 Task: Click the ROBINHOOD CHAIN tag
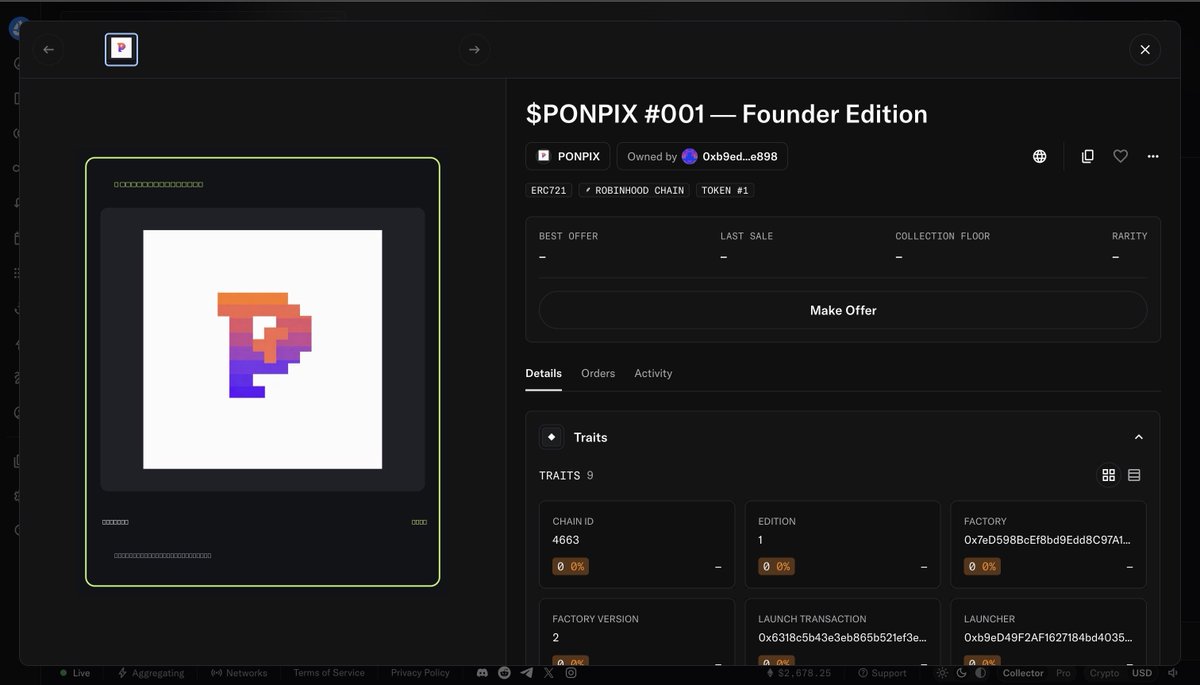click(634, 190)
